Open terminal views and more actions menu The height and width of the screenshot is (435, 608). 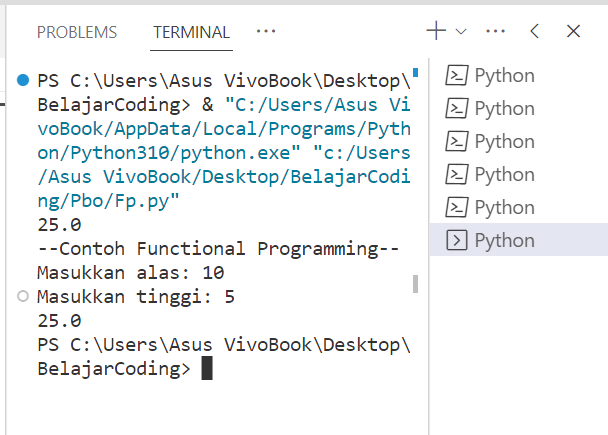[x=495, y=31]
